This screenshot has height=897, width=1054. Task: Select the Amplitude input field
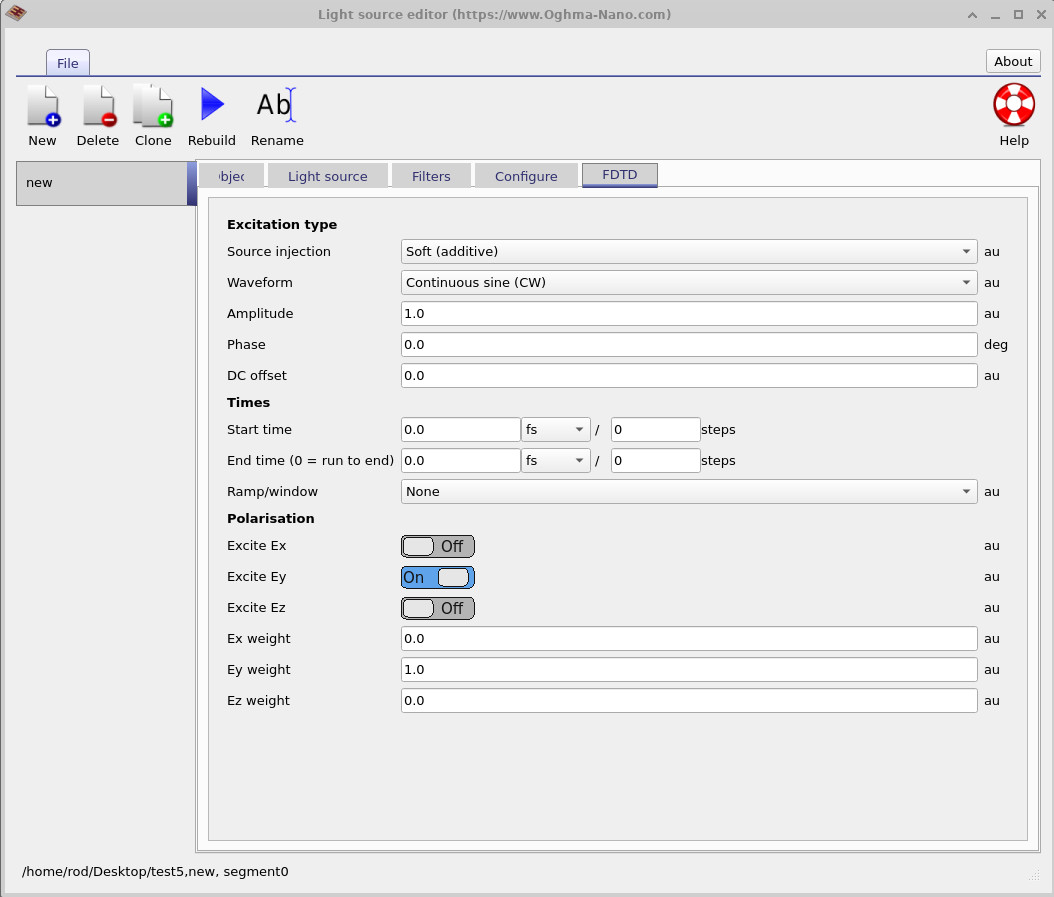pos(688,313)
